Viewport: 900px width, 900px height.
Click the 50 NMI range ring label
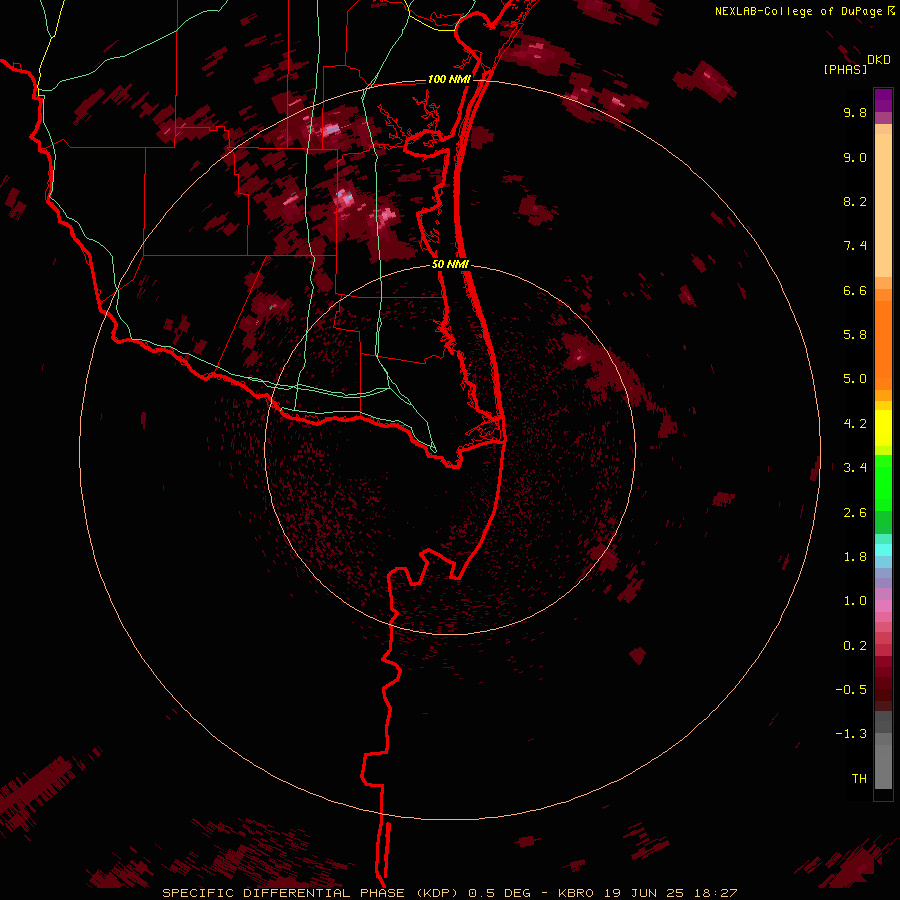tap(450, 265)
